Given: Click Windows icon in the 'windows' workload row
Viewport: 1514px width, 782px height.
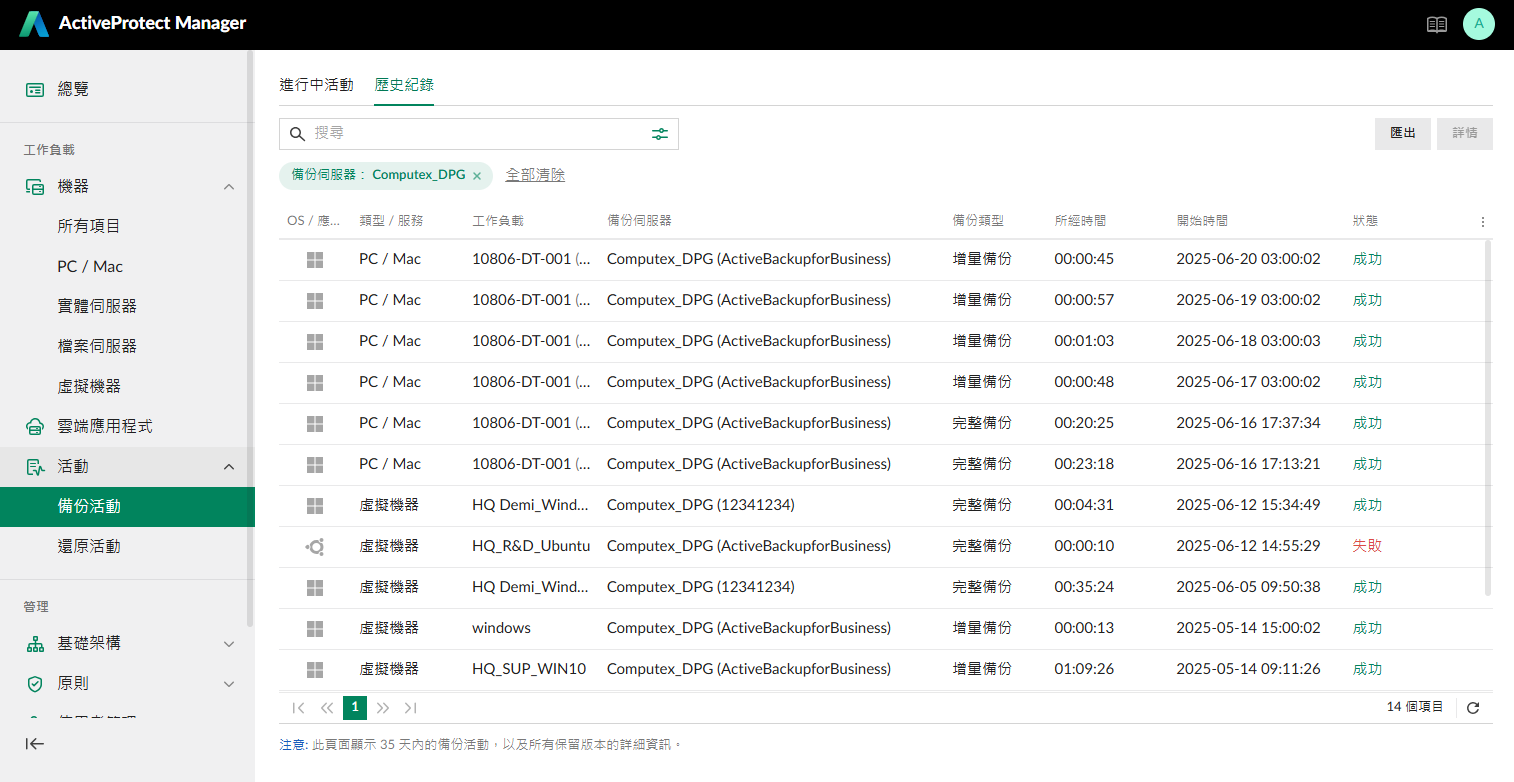Looking at the screenshot, I should (315, 628).
